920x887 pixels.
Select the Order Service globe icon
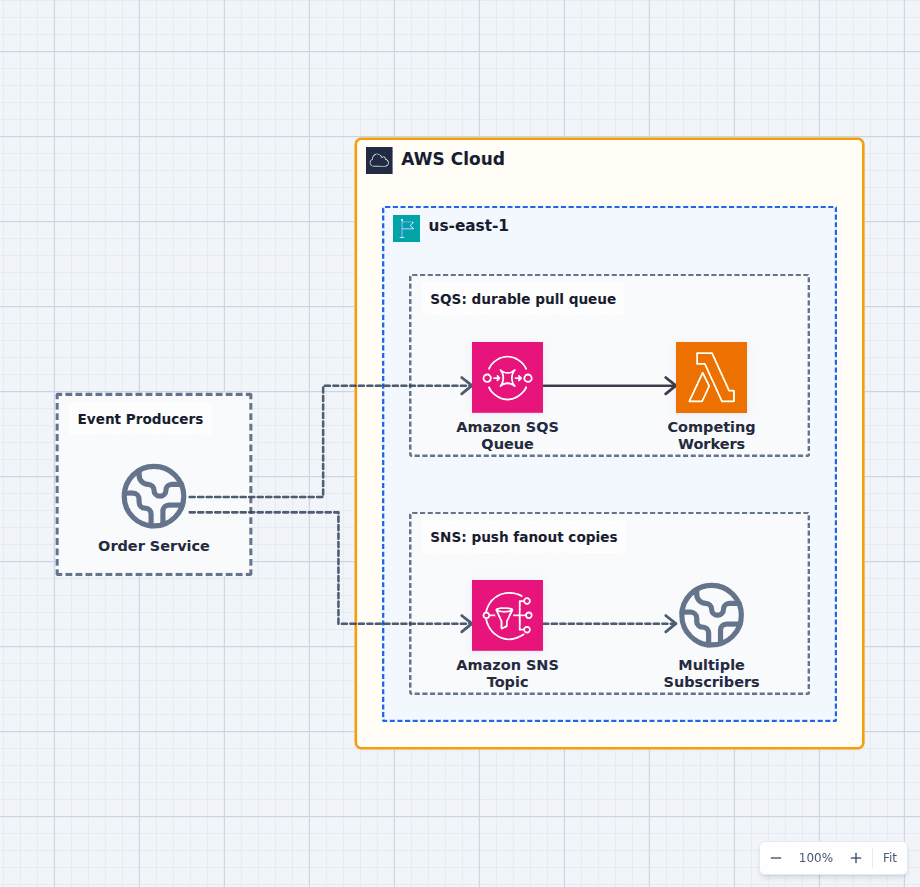(154, 496)
